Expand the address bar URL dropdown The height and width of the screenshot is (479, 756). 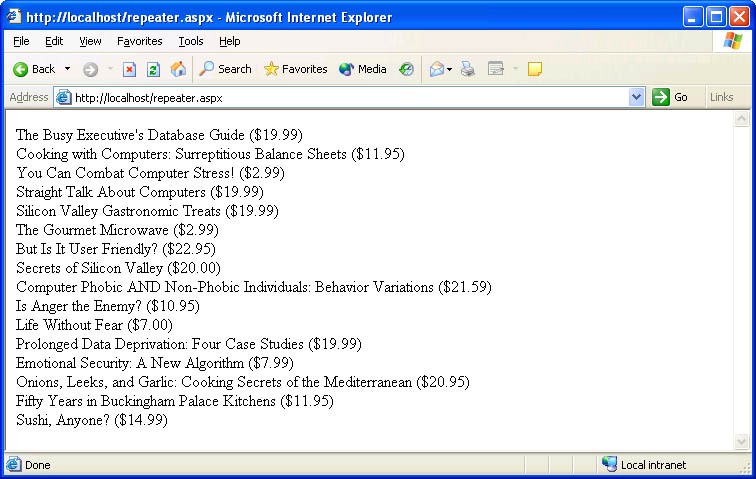(x=637, y=97)
